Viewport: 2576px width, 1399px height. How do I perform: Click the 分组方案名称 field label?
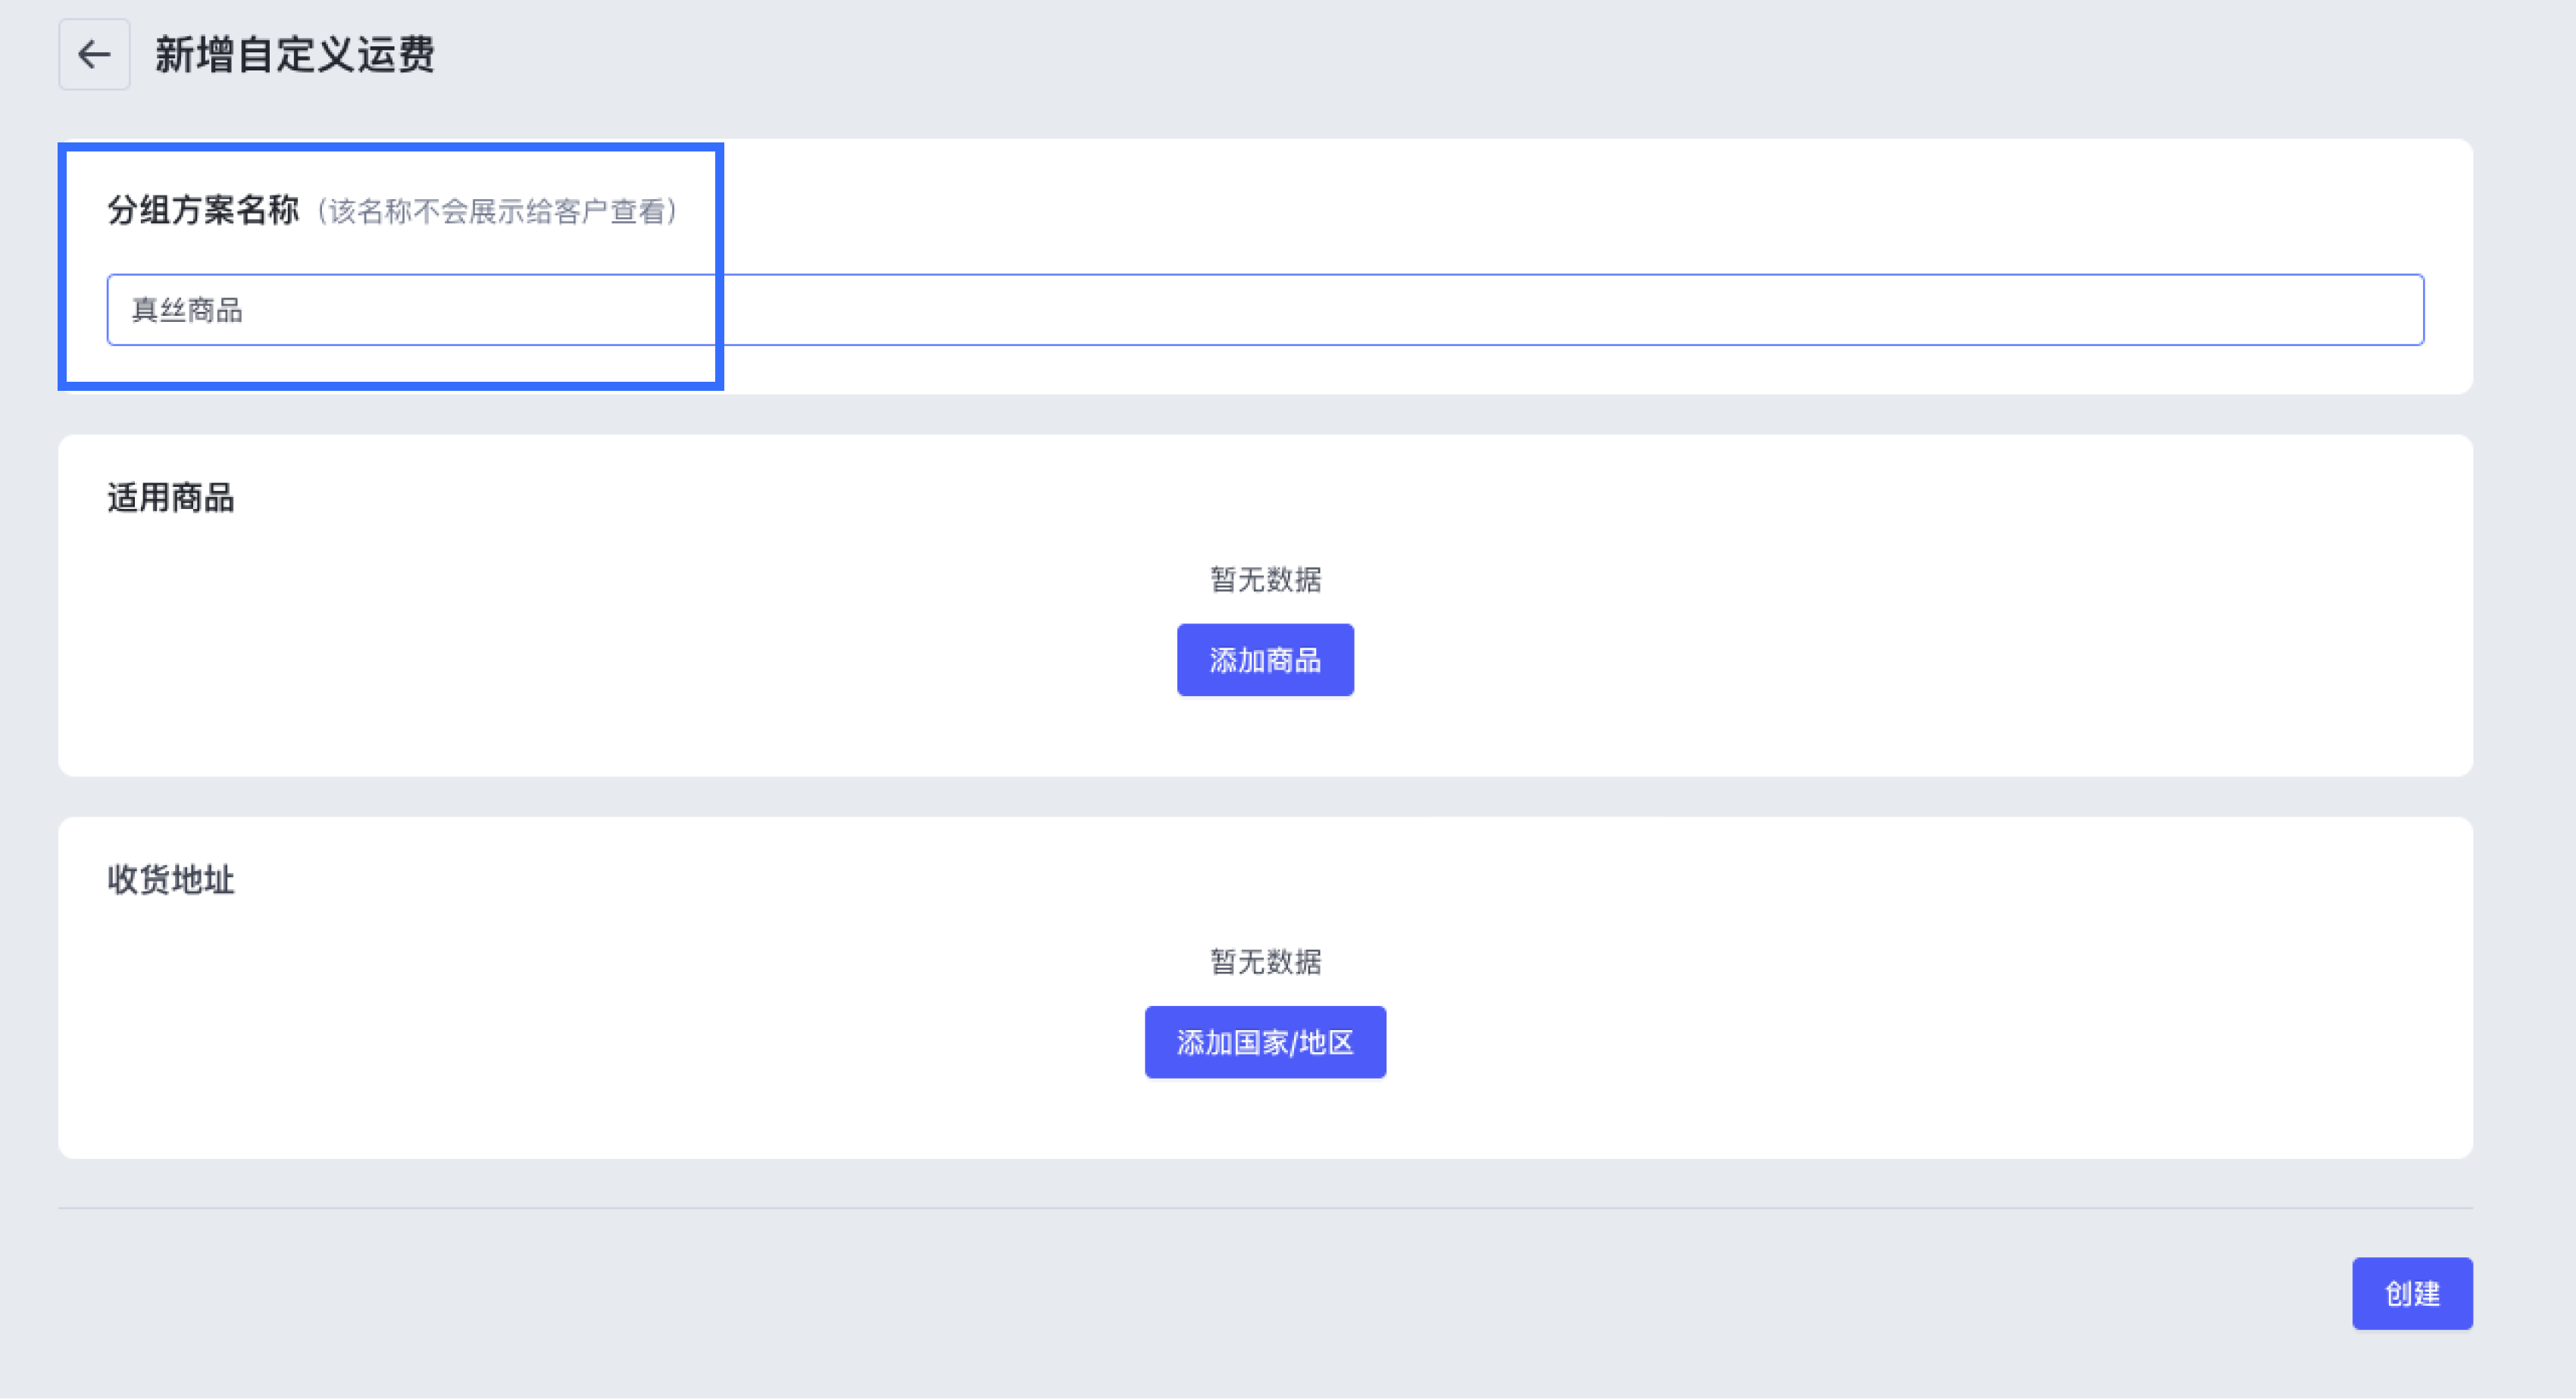[203, 210]
